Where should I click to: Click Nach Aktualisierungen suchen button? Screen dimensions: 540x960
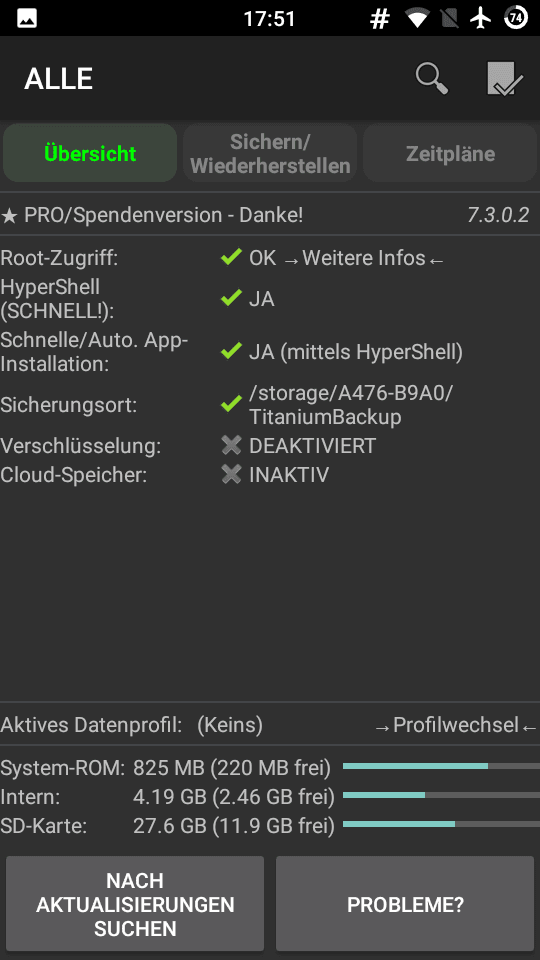[x=135, y=904]
